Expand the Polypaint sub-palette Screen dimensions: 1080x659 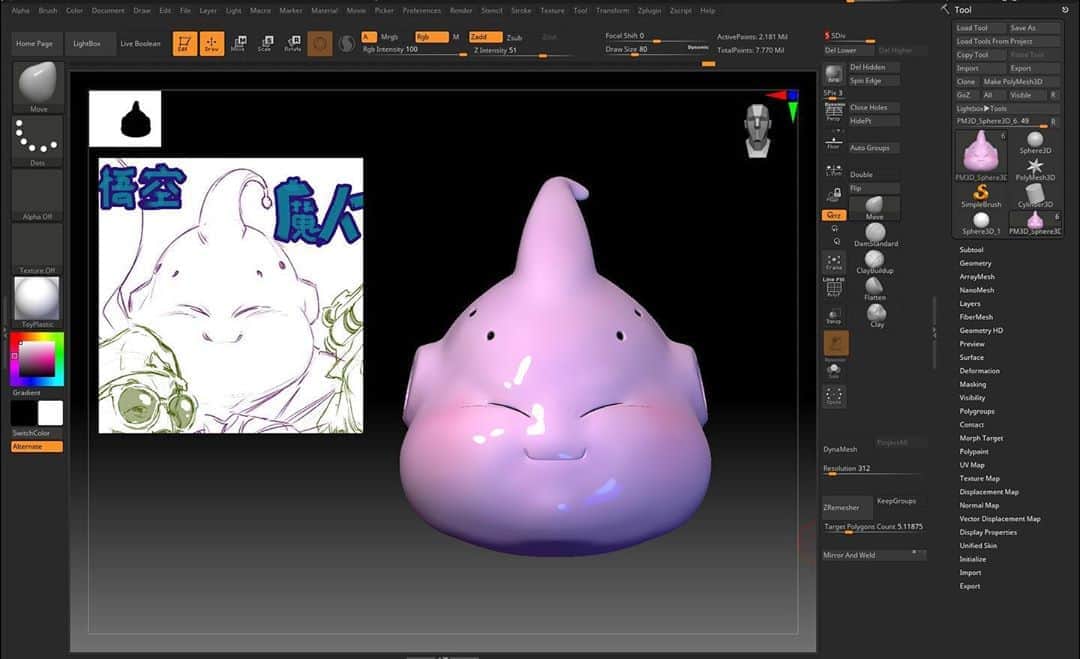tap(974, 452)
